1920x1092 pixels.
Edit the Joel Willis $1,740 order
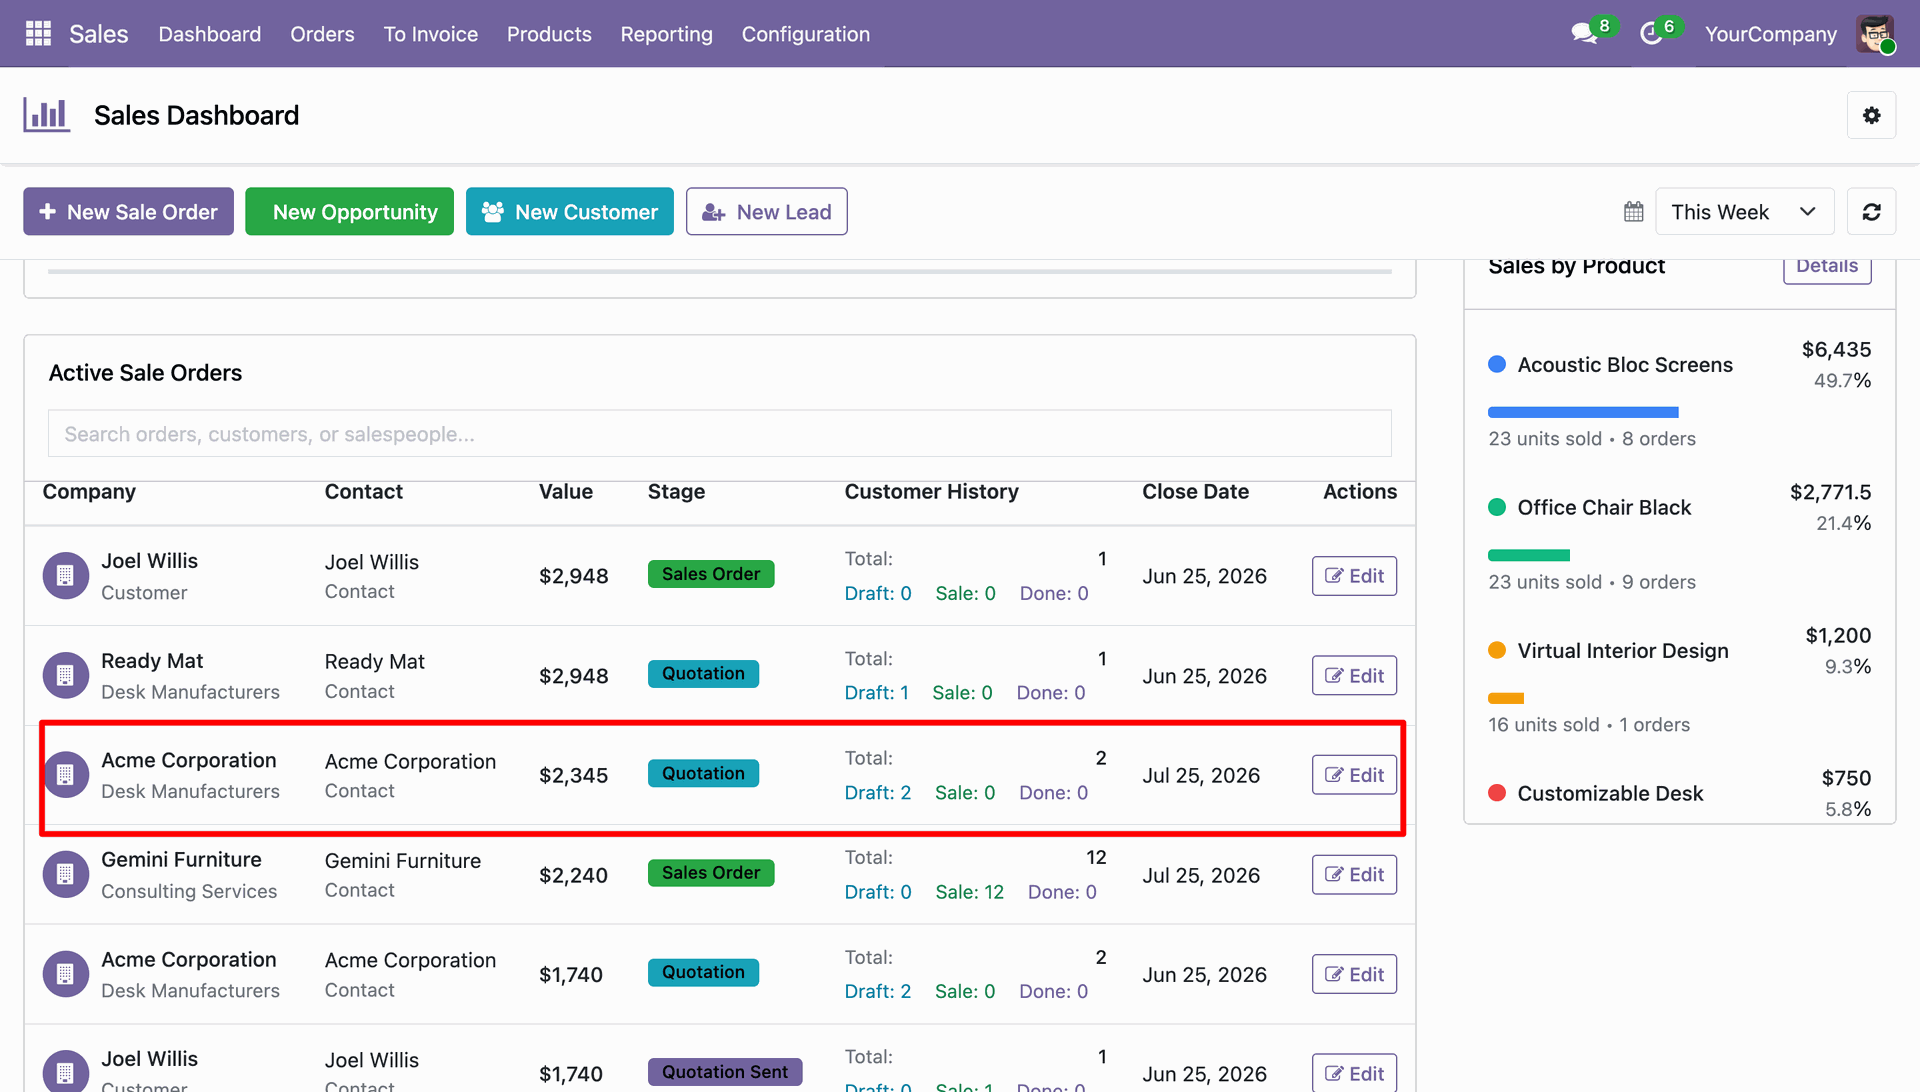click(x=1354, y=1073)
